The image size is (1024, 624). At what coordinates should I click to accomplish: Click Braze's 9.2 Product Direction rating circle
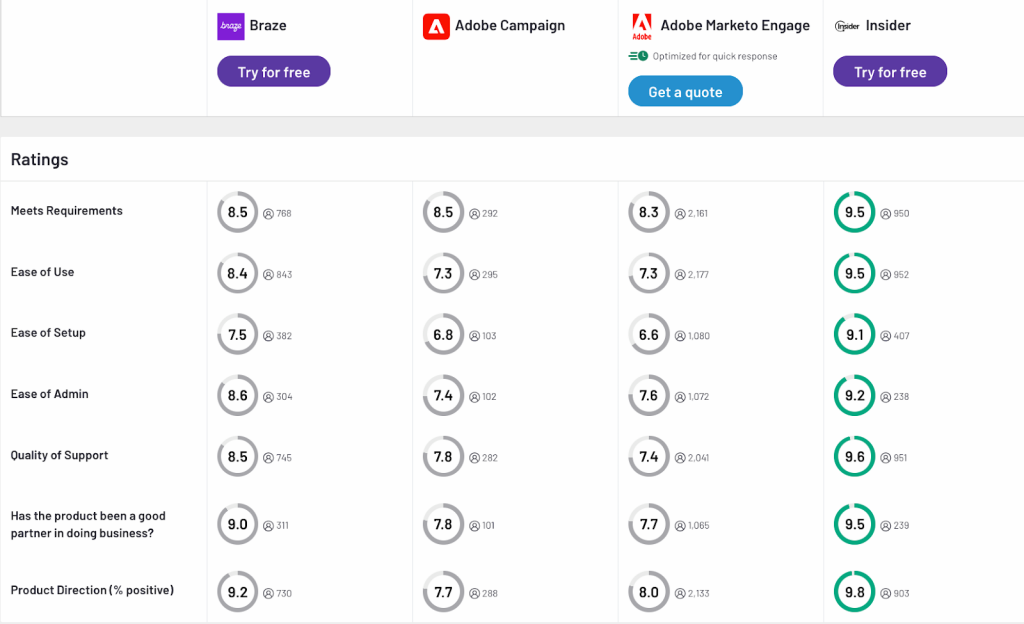point(237,592)
